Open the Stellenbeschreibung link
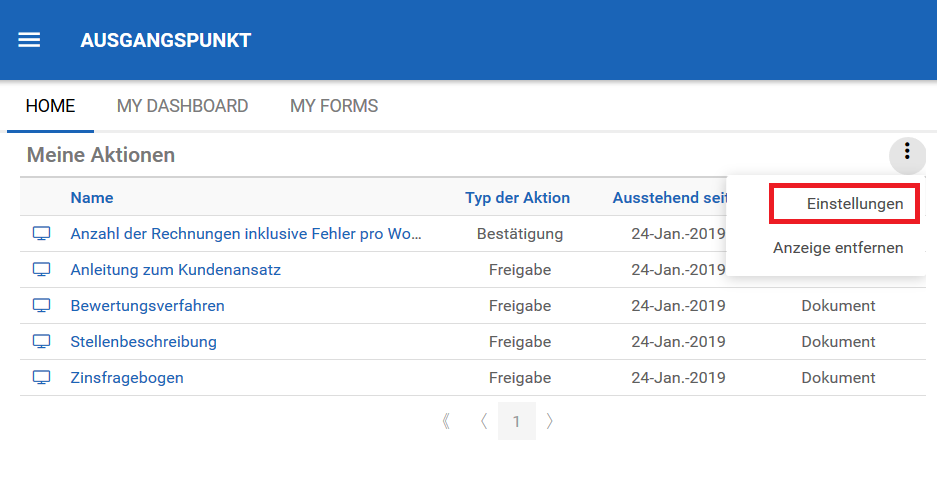The height and width of the screenshot is (487, 937). [x=143, y=342]
